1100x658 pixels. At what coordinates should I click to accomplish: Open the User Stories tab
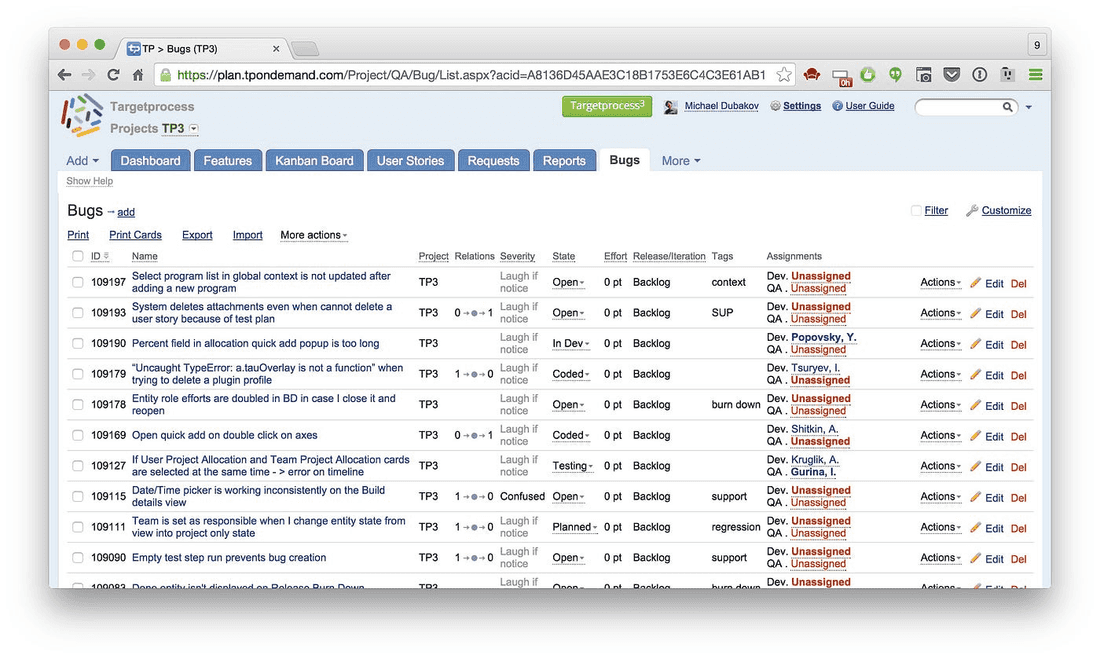[x=410, y=161]
